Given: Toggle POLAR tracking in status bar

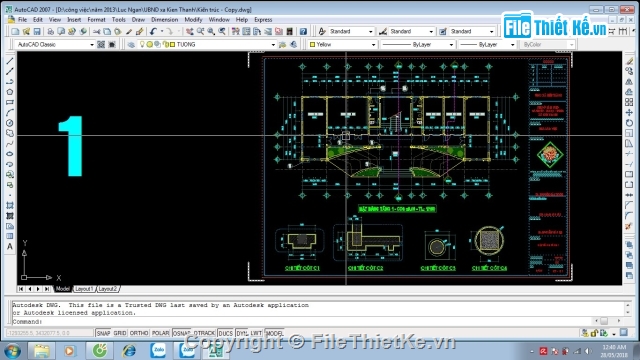Looking at the screenshot, I should [x=160, y=333].
